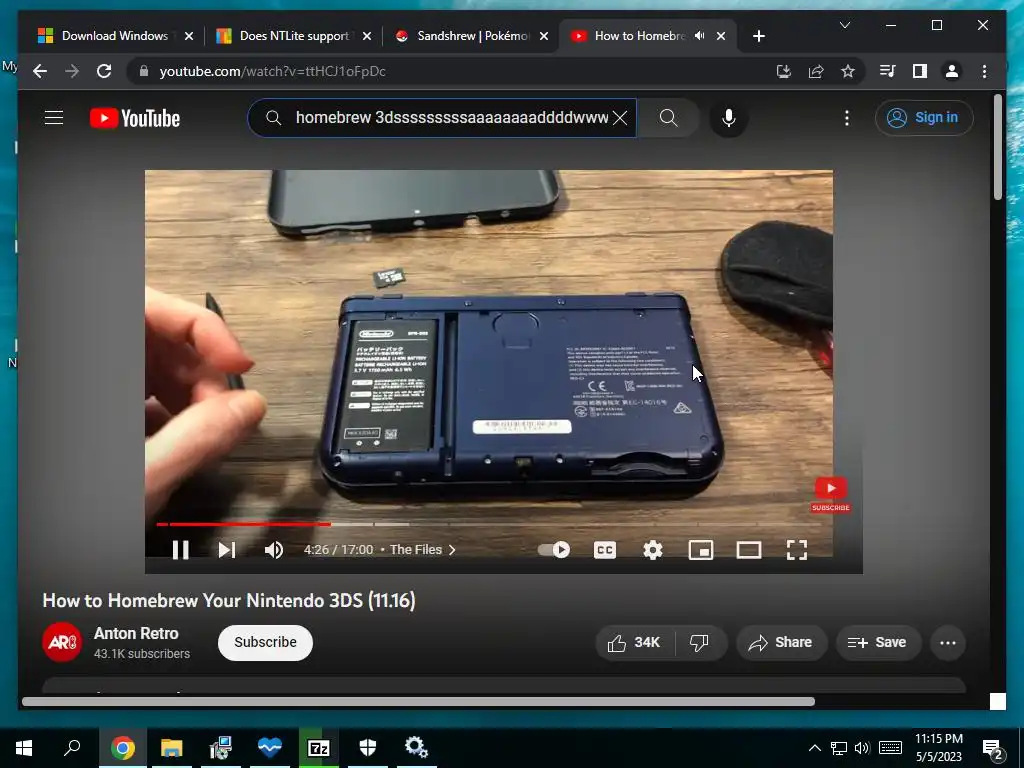Show hidden system tray icons
The width and height of the screenshot is (1024, 768).
(x=814, y=748)
